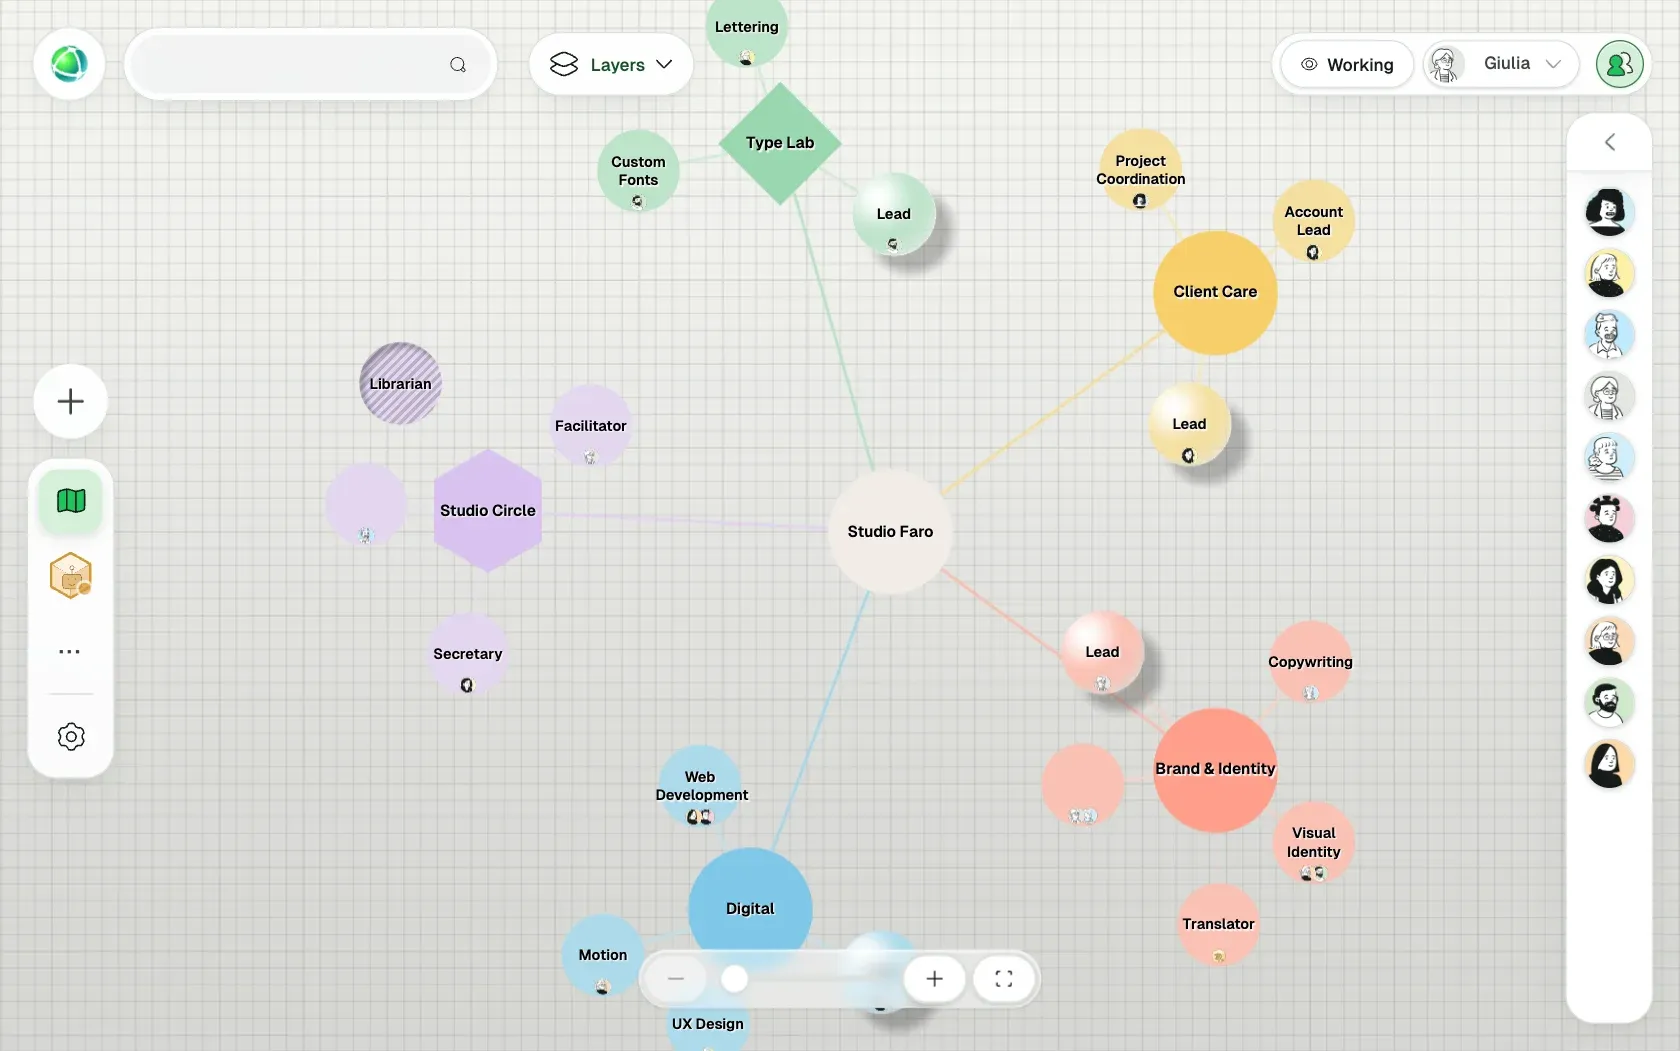
Task: Click the Motion role node
Action: pos(603,956)
